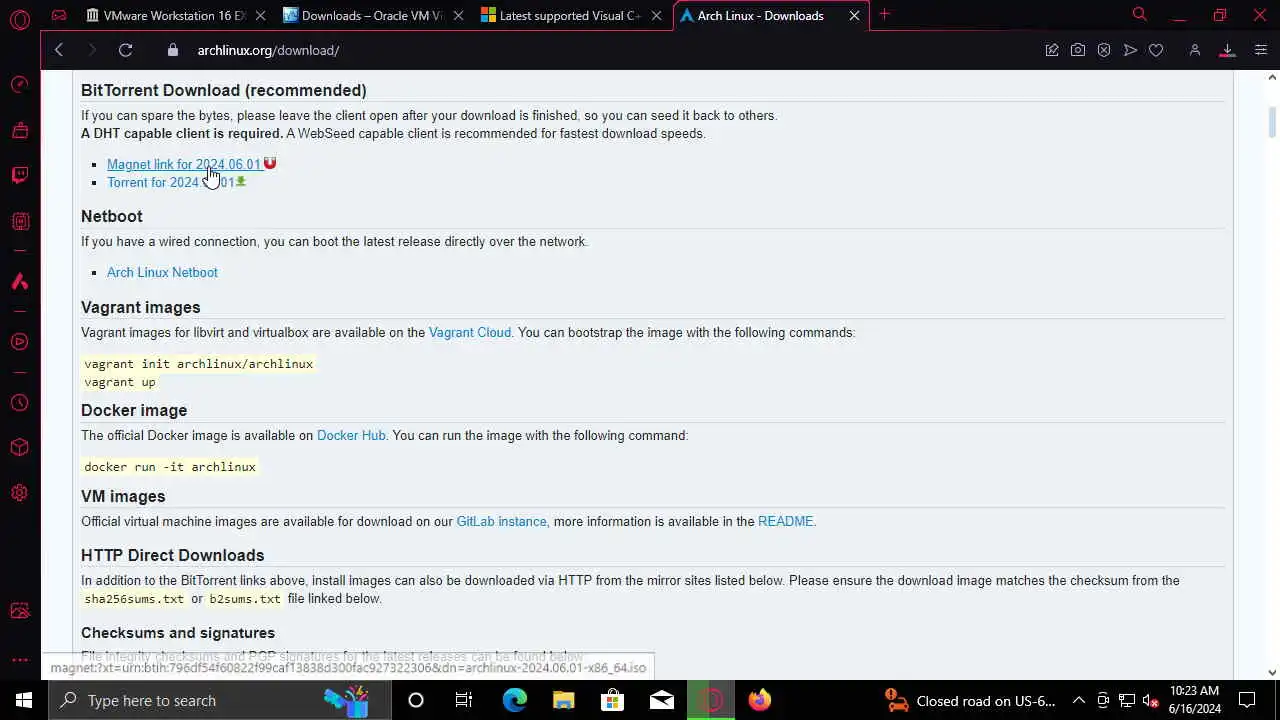
Task: Open Easy Setup sliders icon
Action: (x=1260, y=50)
